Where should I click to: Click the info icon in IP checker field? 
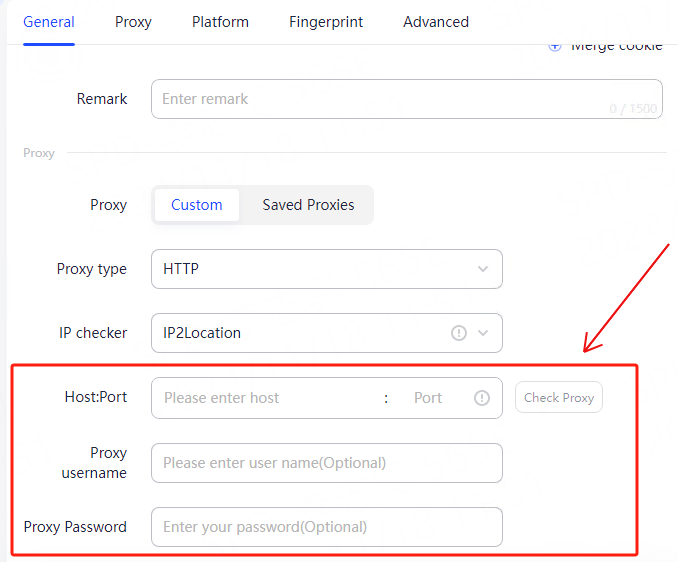pos(459,333)
